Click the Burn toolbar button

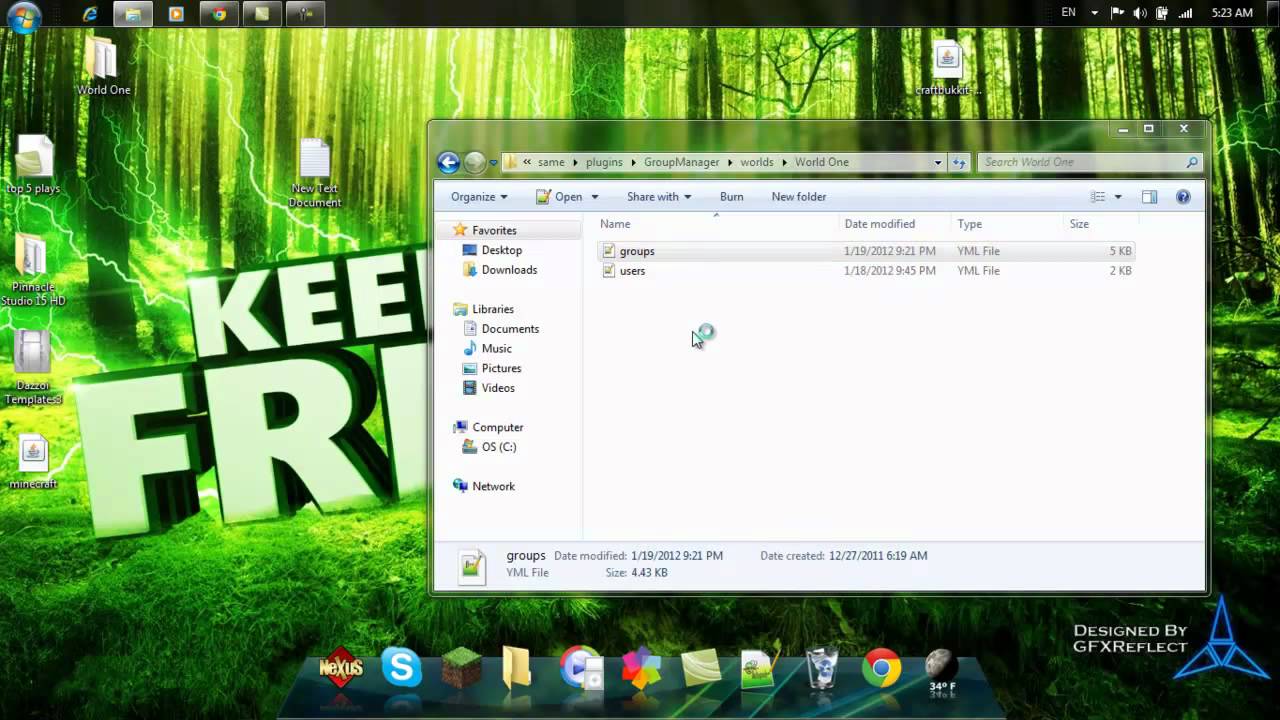pyautogui.click(x=731, y=197)
